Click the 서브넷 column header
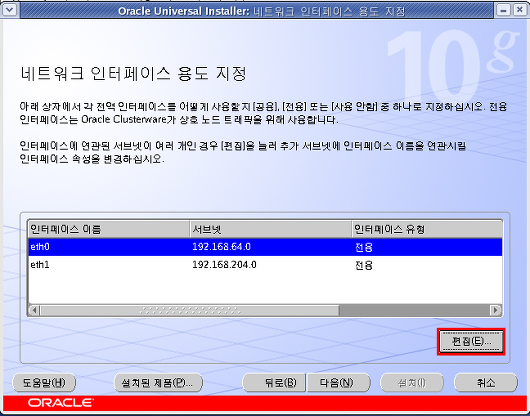Viewport: 530px width, 416px height. [271, 230]
